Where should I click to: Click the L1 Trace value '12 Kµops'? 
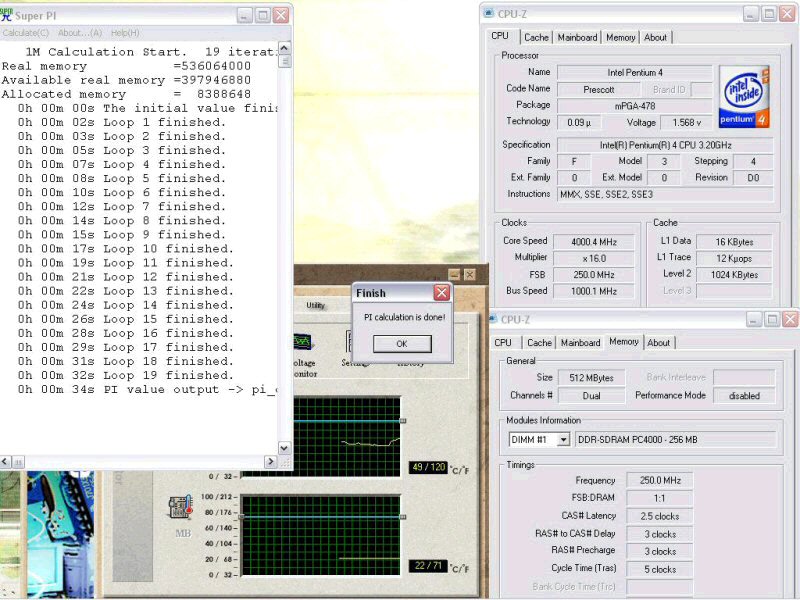tap(734, 258)
